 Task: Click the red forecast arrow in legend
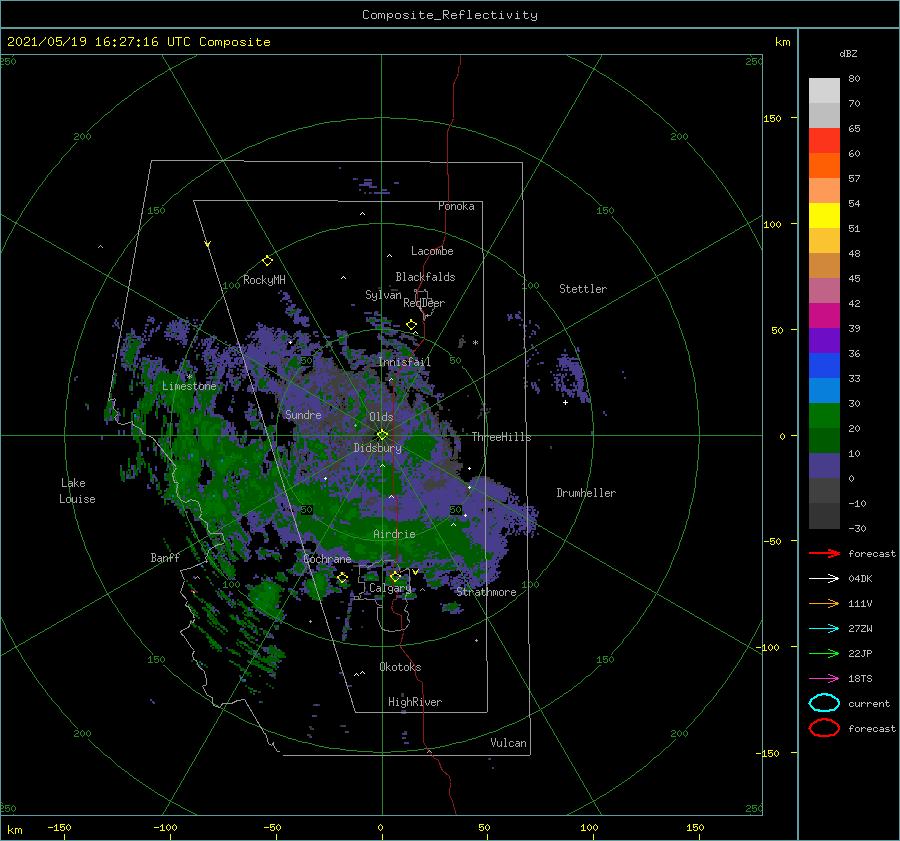[x=824, y=553]
